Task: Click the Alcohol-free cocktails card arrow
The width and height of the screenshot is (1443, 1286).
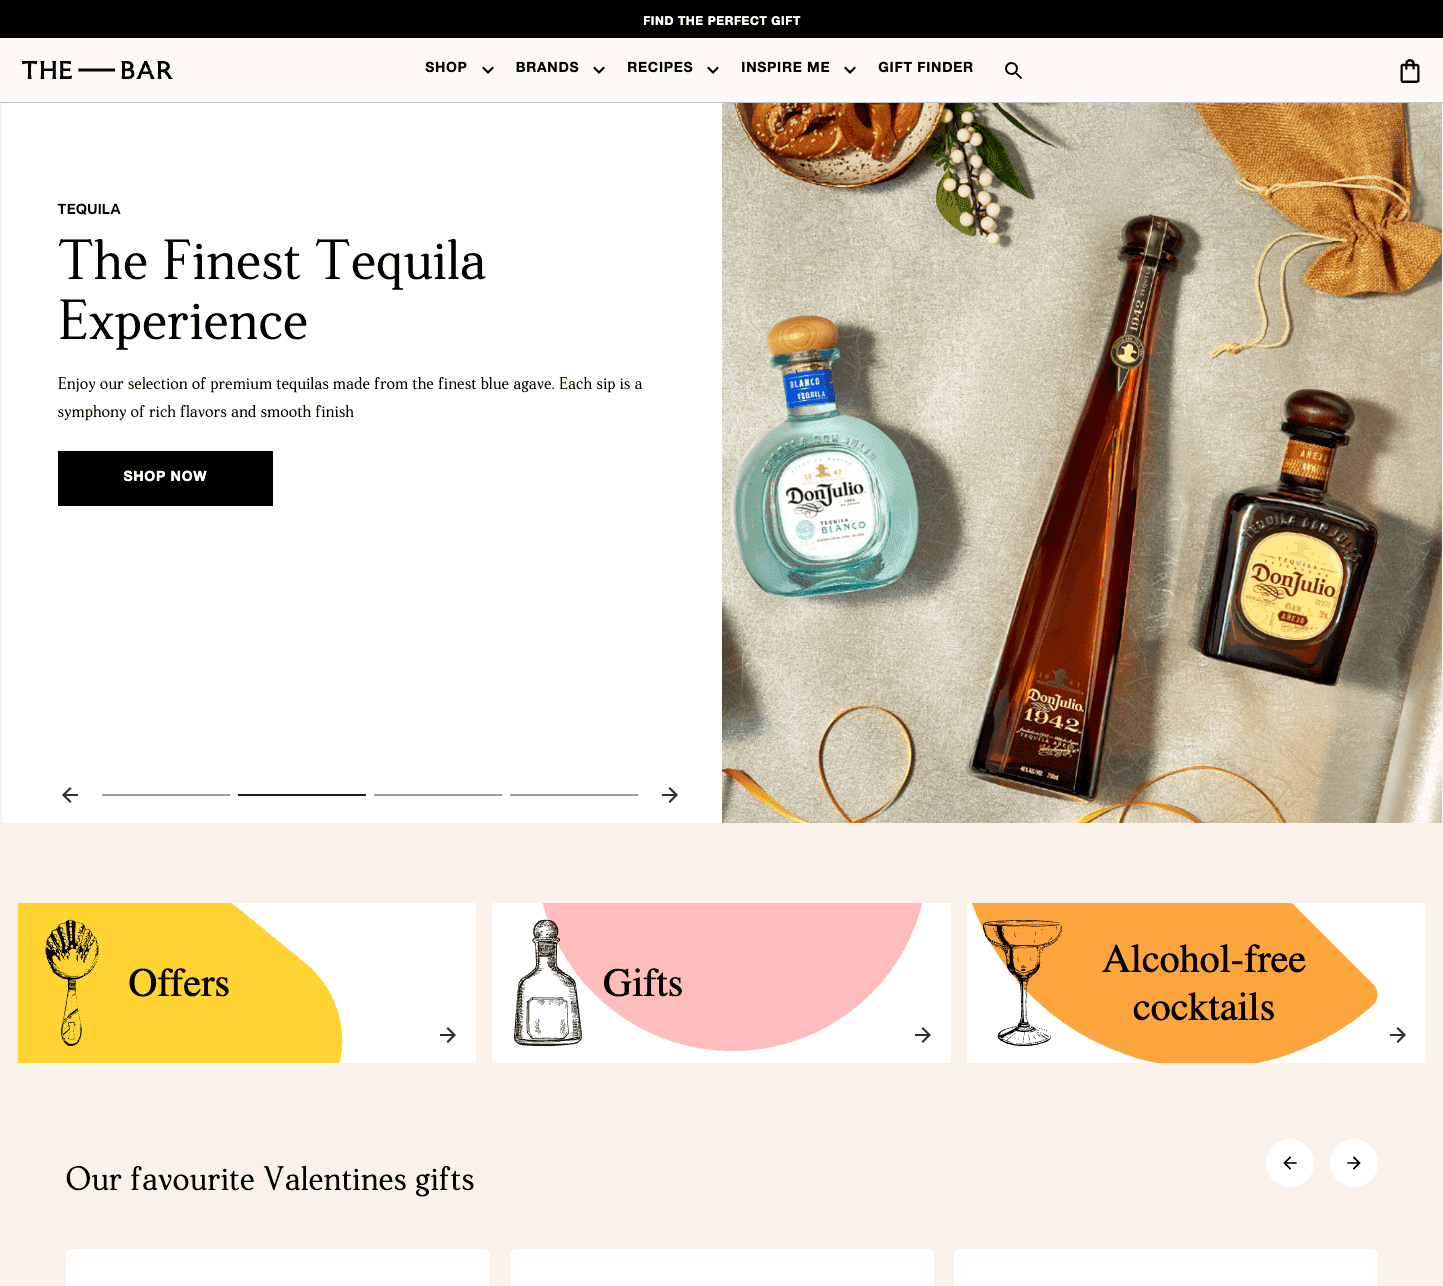Action: 1398,1035
